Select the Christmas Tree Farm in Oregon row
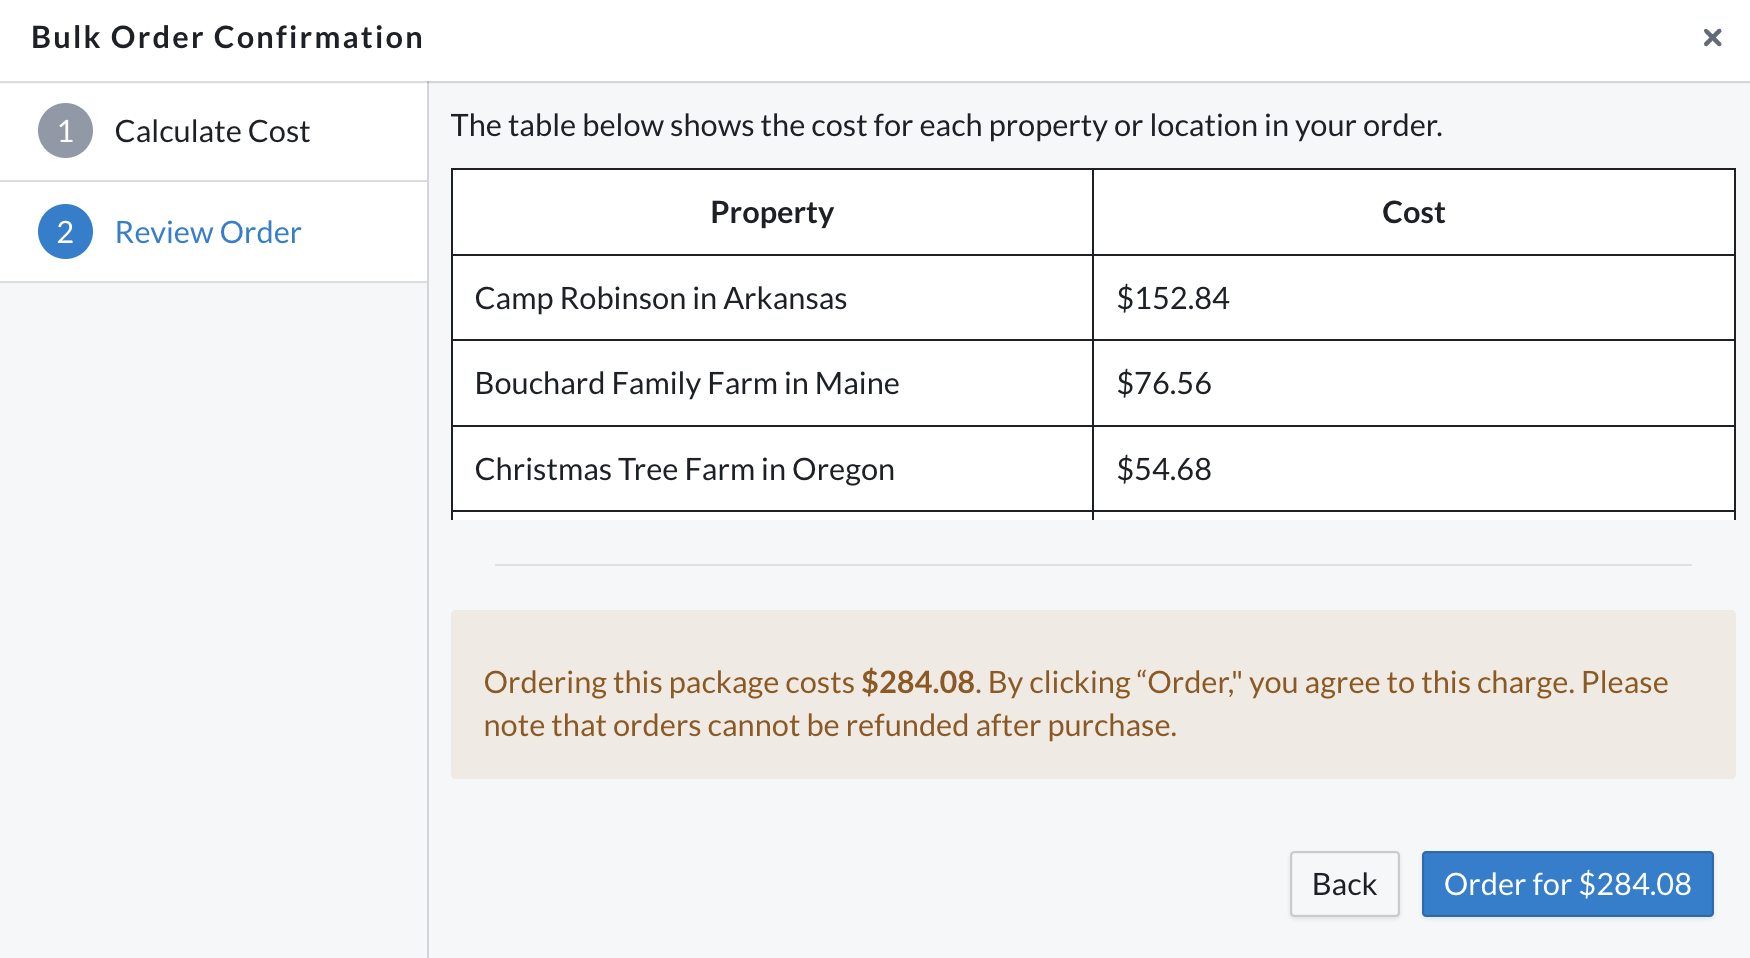The height and width of the screenshot is (958, 1750). 1093,469
